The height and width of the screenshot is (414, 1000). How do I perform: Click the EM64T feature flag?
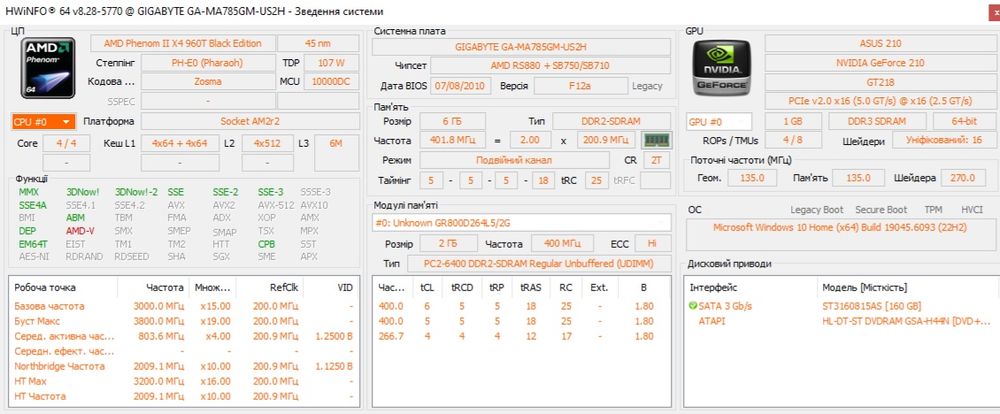pos(32,244)
